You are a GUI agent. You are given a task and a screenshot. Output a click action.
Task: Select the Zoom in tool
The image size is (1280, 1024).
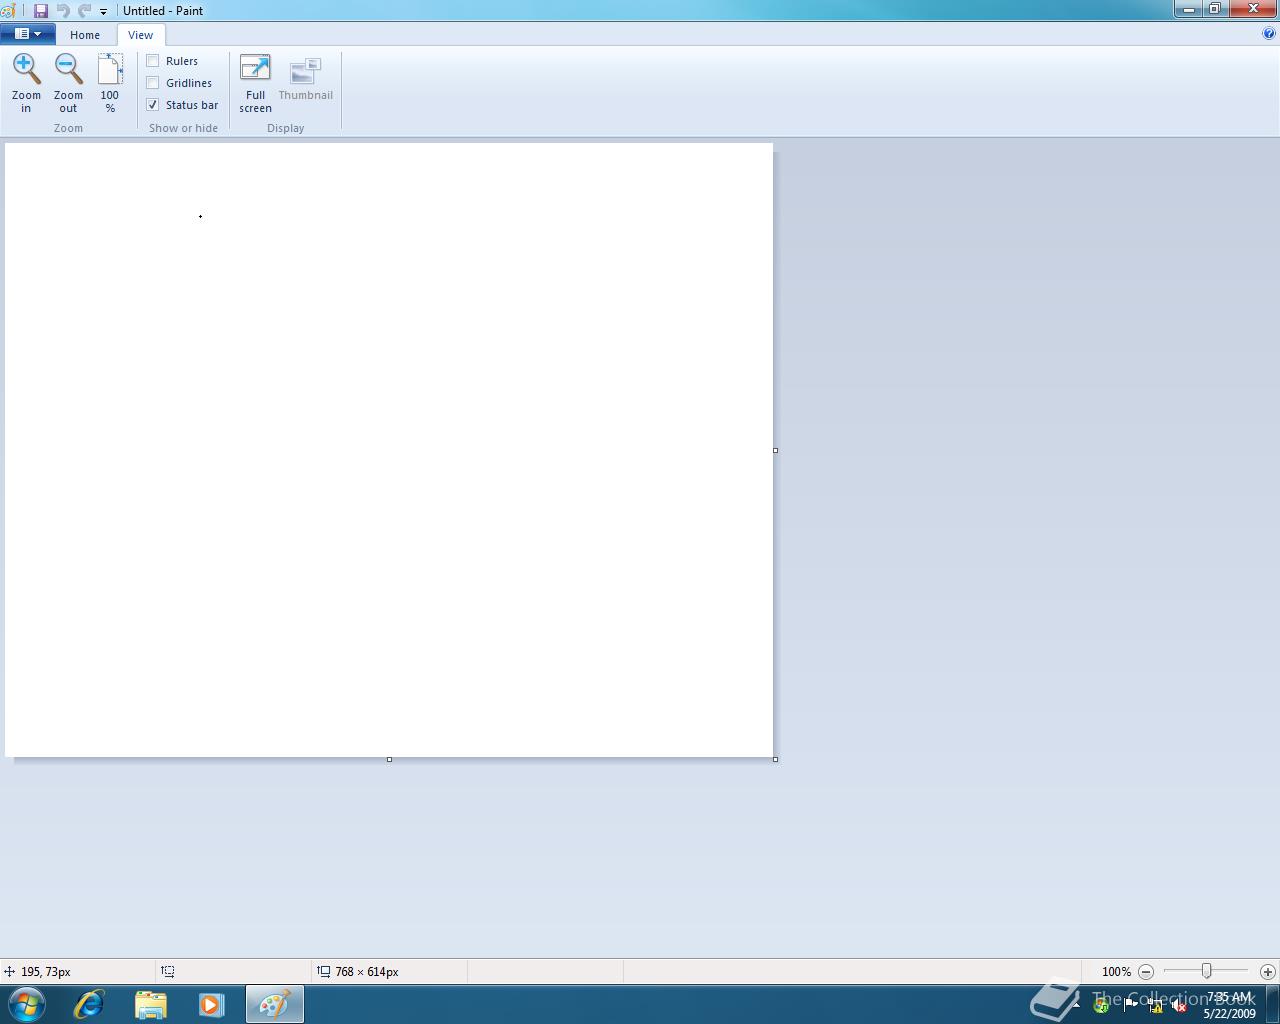[x=26, y=80]
